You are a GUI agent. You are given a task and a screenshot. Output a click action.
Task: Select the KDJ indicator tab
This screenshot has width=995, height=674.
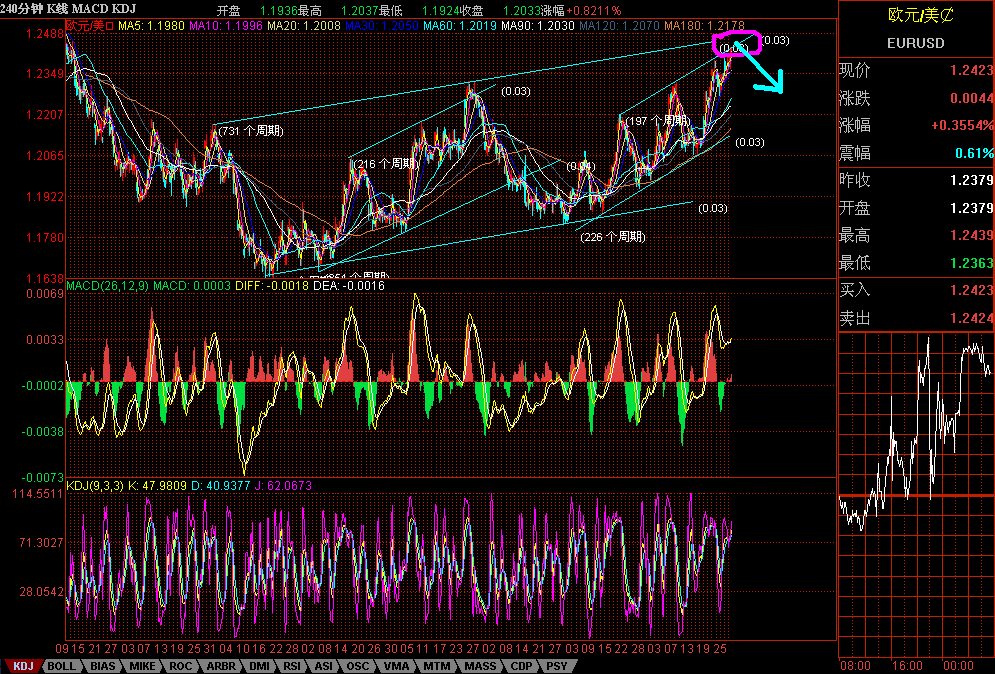click(23, 666)
